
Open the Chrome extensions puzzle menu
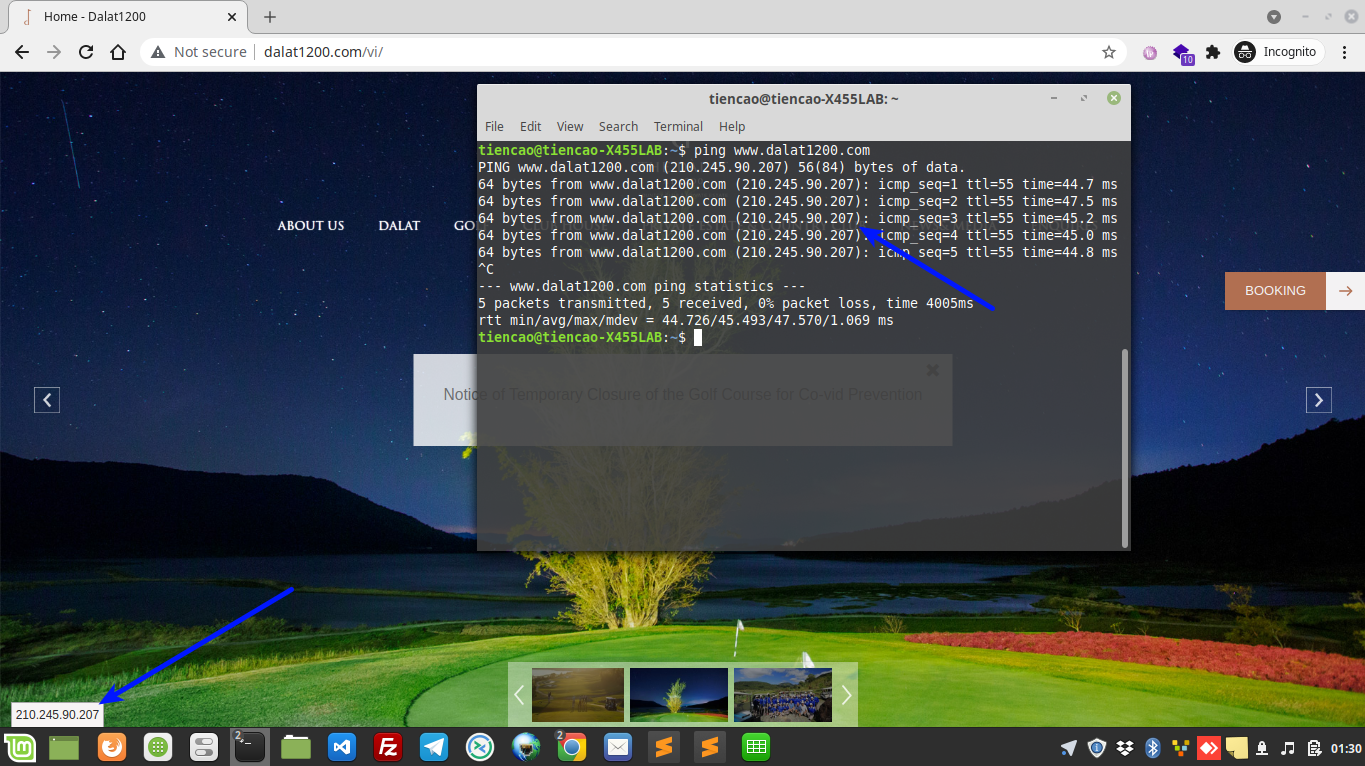click(1213, 52)
